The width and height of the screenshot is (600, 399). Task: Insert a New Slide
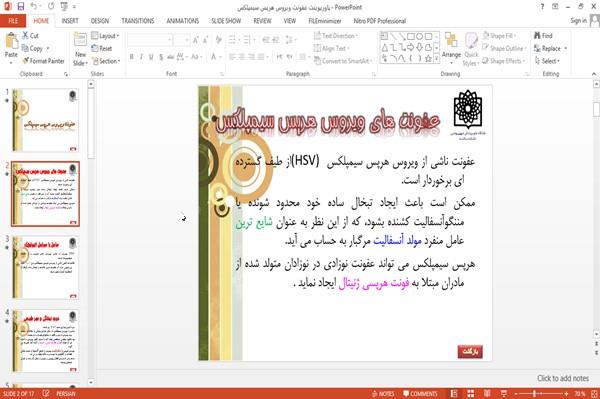coord(80,50)
